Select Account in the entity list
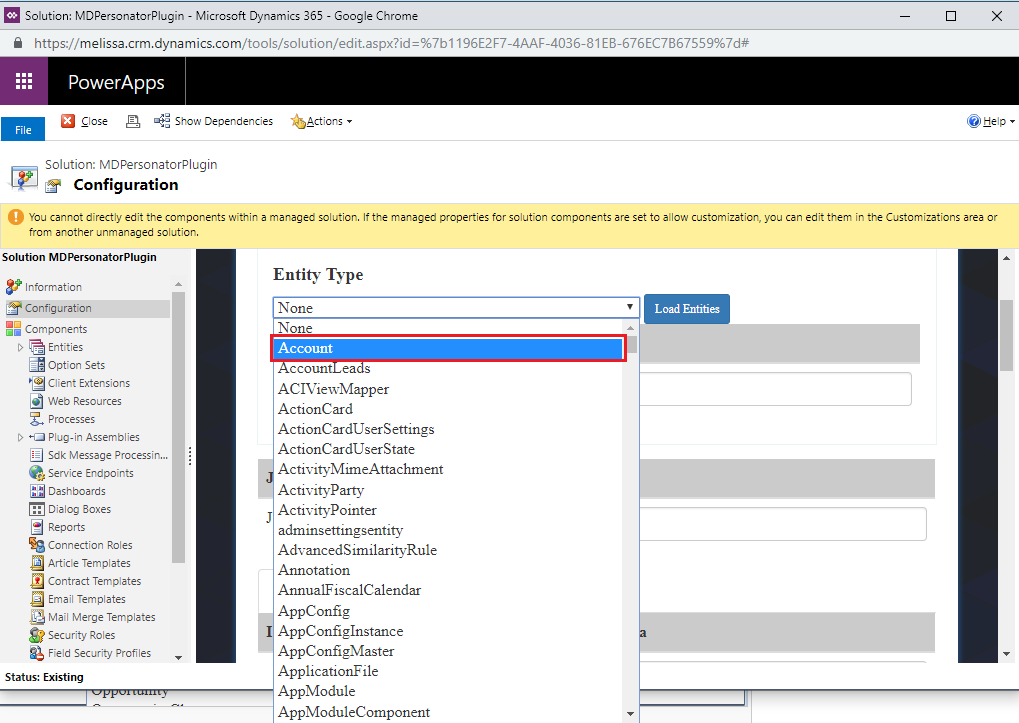The image size is (1019, 723). [448, 348]
